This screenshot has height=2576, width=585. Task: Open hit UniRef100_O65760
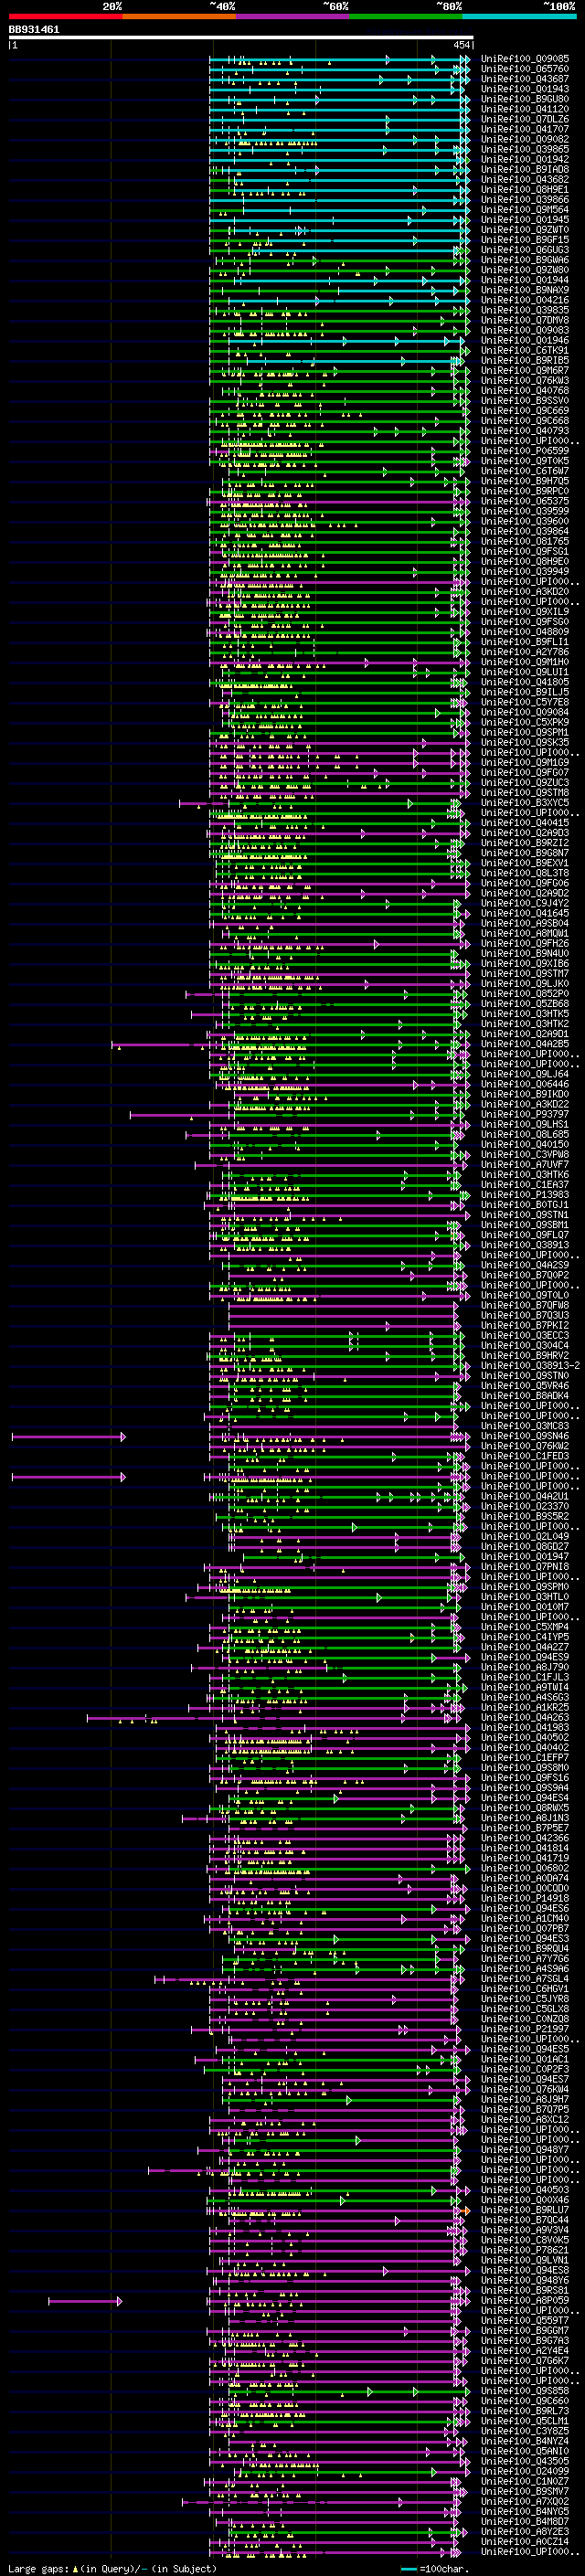(x=525, y=69)
